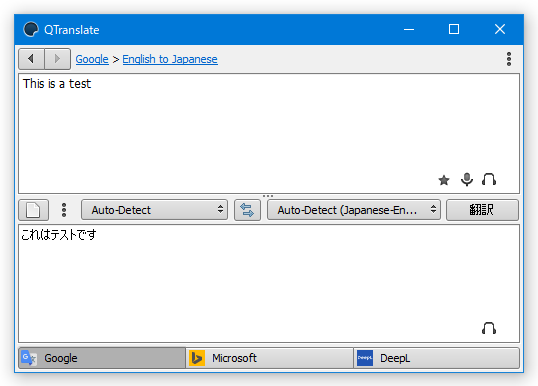This screenshot has width=538, height=386.
Task: Click the 翻訳 translate button
Action: coord(482,210)
